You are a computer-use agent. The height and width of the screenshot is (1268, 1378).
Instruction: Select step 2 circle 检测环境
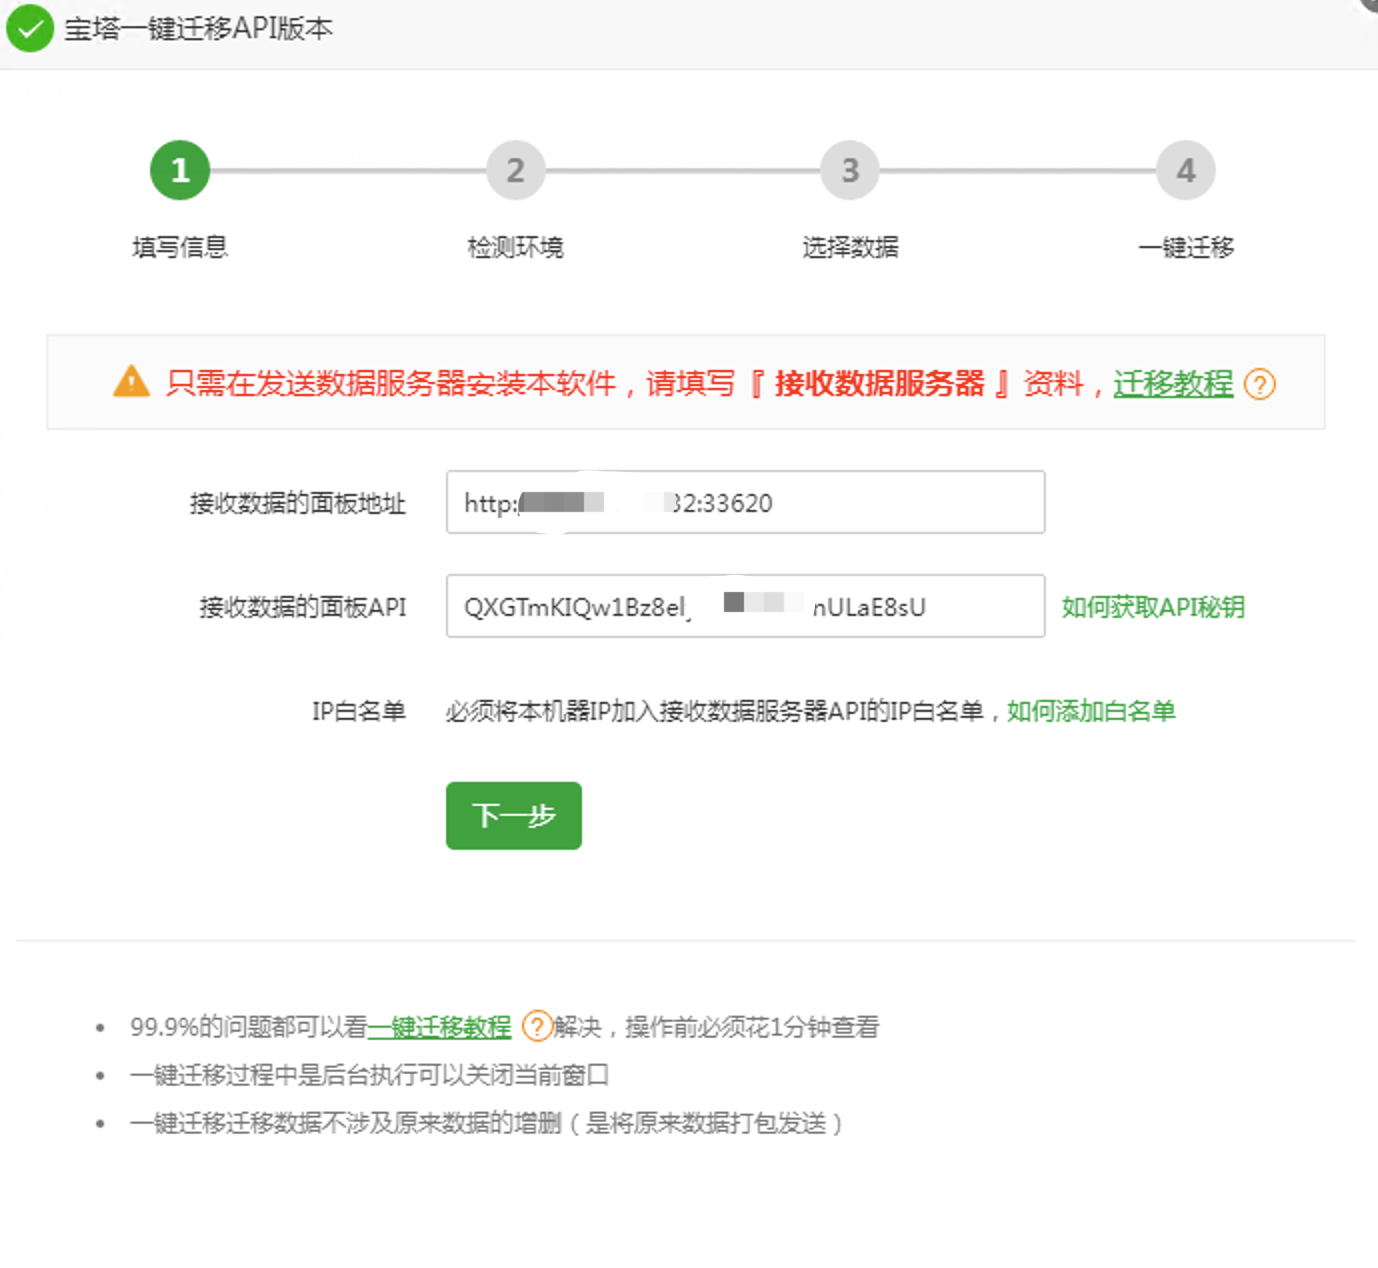515,171
